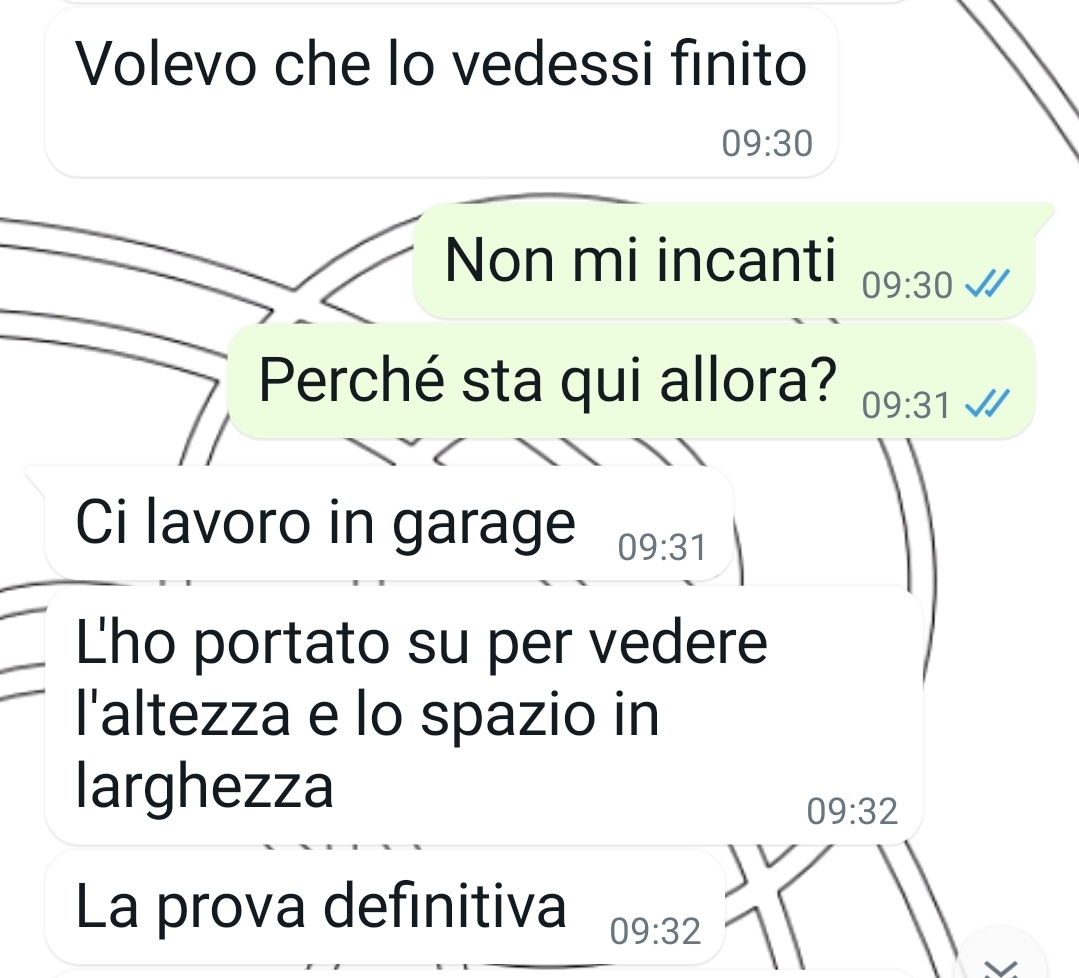The width and height of the screenshot is (1079, 978).
Task: Select the "La prova definitiva" message bubble
Action: pos(385,908)
